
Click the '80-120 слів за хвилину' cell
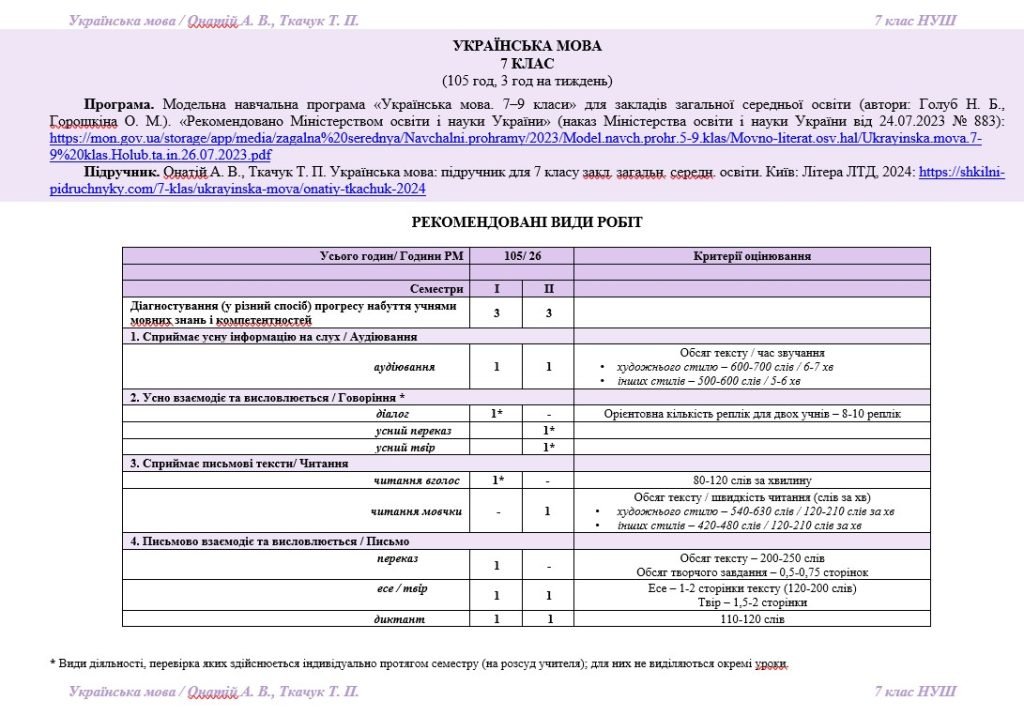[751, 480]
